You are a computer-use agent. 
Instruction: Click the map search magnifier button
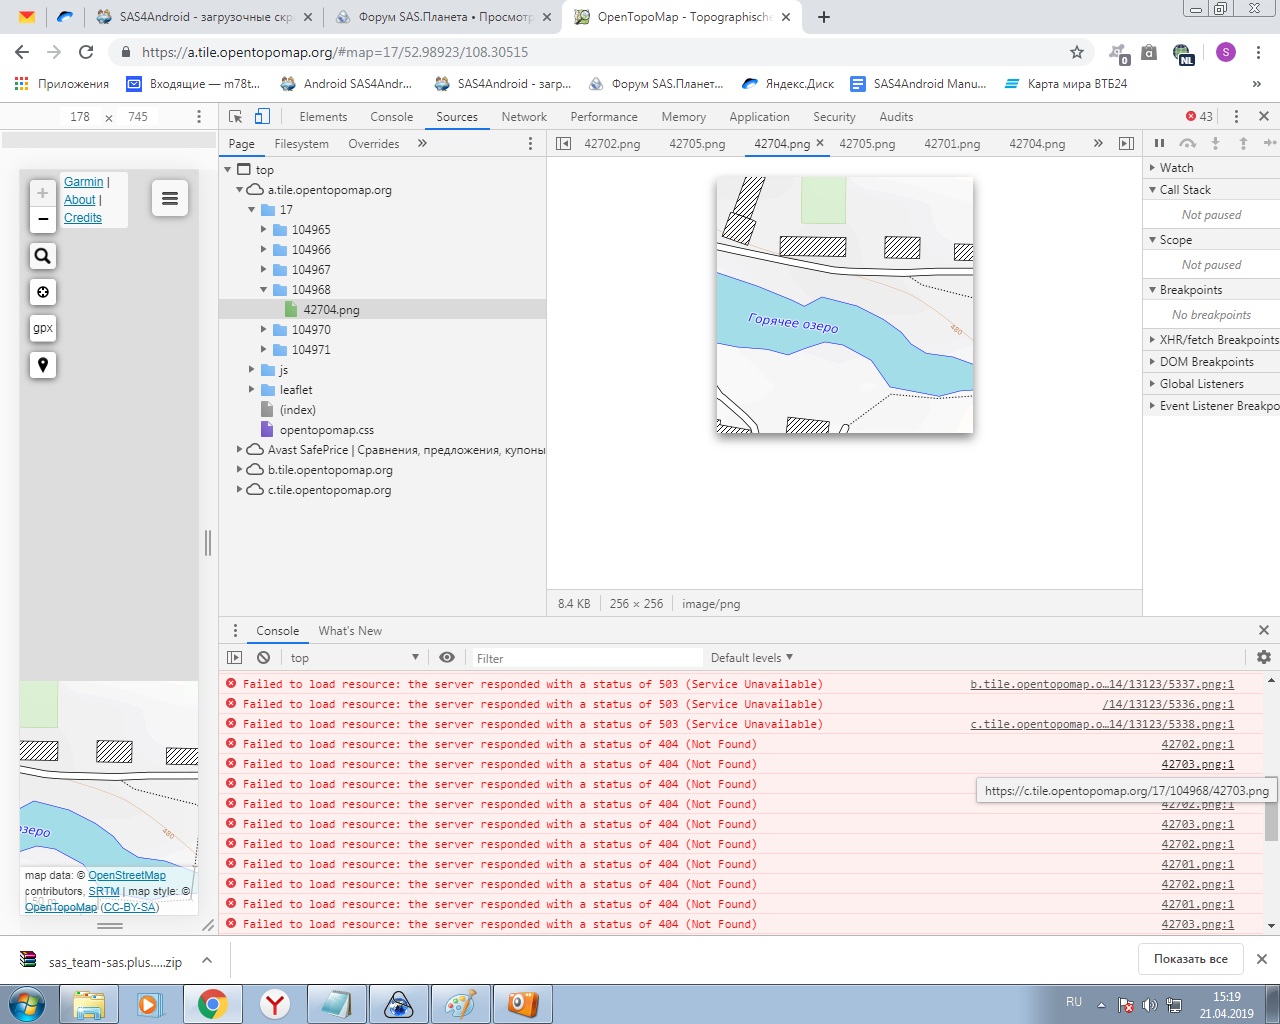point(42,256)
